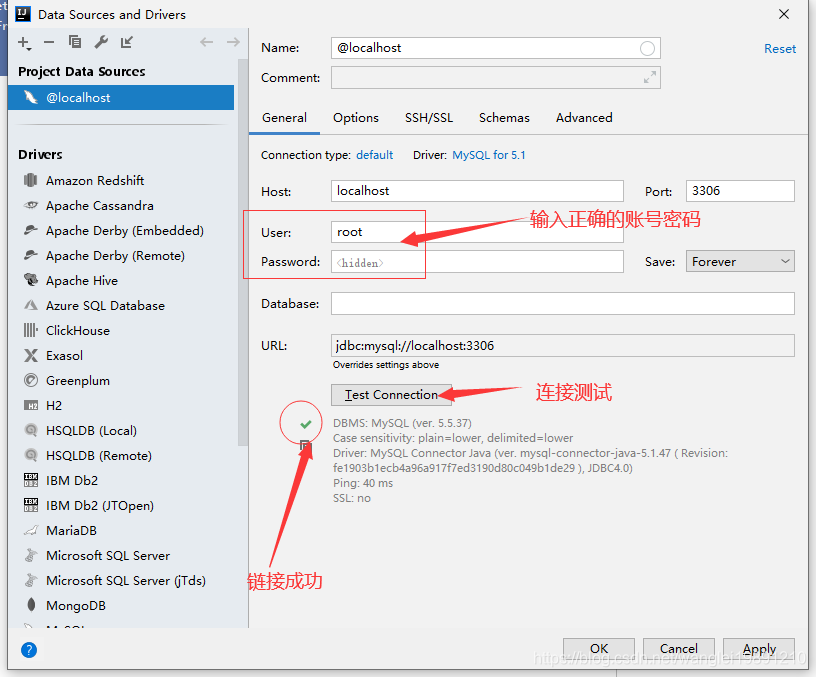Viewport: 816px width, 677px height.
Task: Close the Data Sources and Drivers dialog
Action: pos(784,14)
